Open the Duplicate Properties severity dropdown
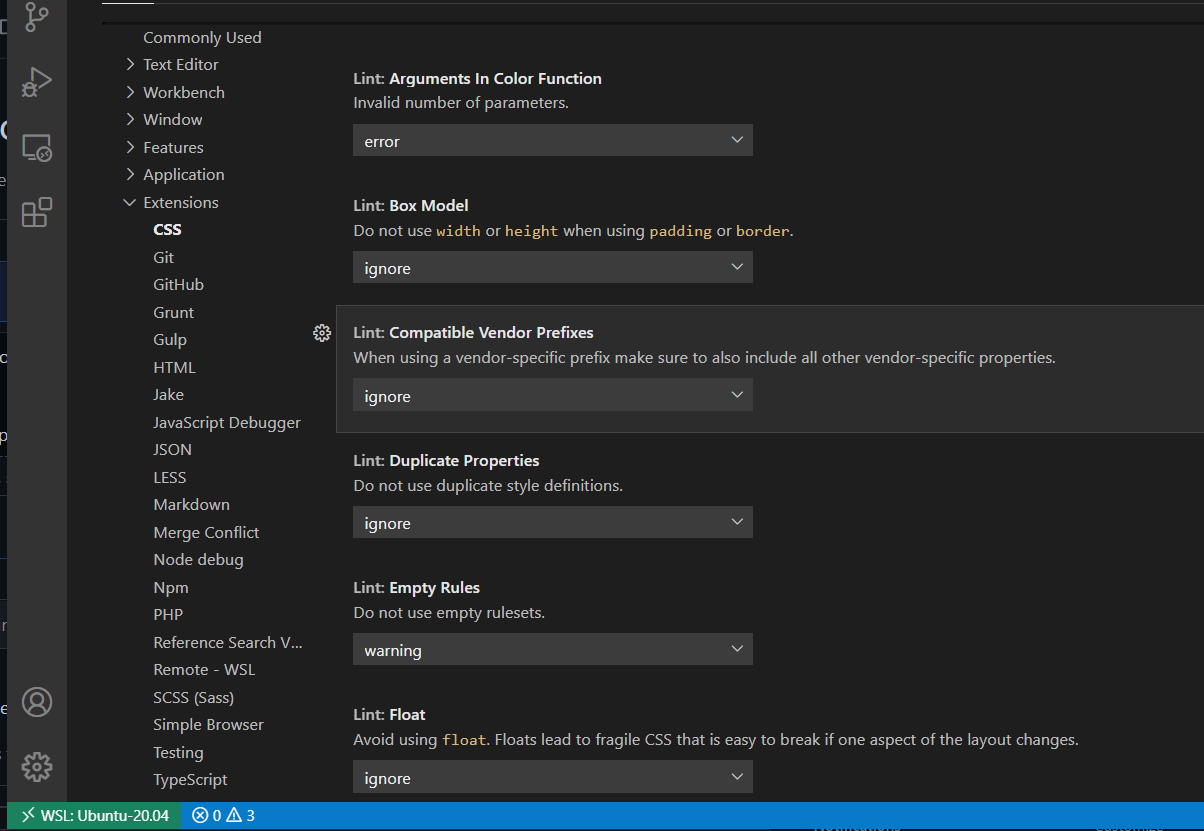 point(552,522)
